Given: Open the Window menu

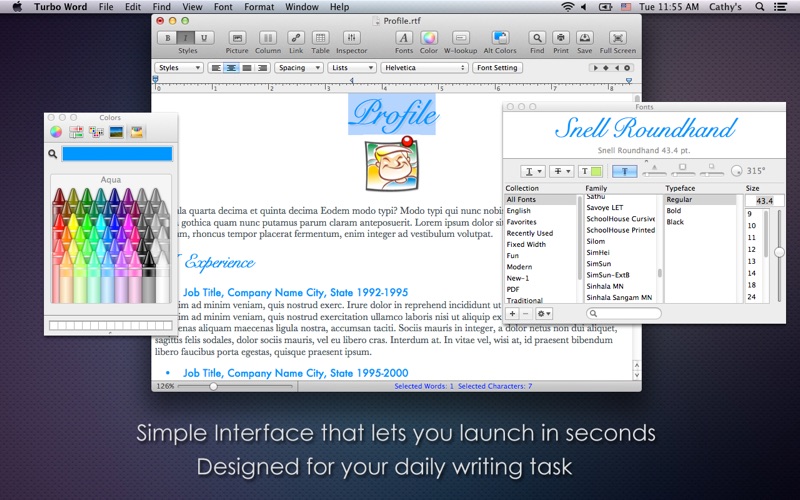Looking at the screenshot, I should tap(302, 7).
